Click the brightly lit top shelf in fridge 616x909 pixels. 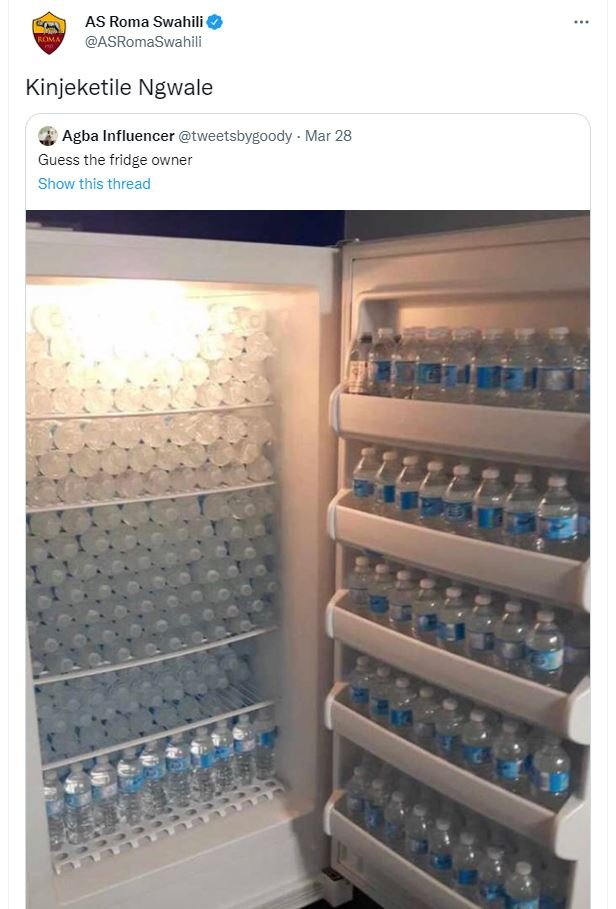[x=148, y=357]
